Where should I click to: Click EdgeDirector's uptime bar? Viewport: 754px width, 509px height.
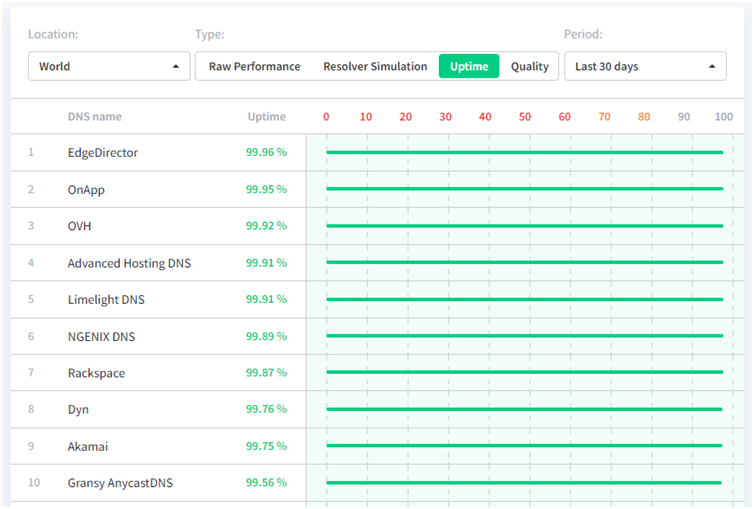pyautogui.click(x=525, y=152)
